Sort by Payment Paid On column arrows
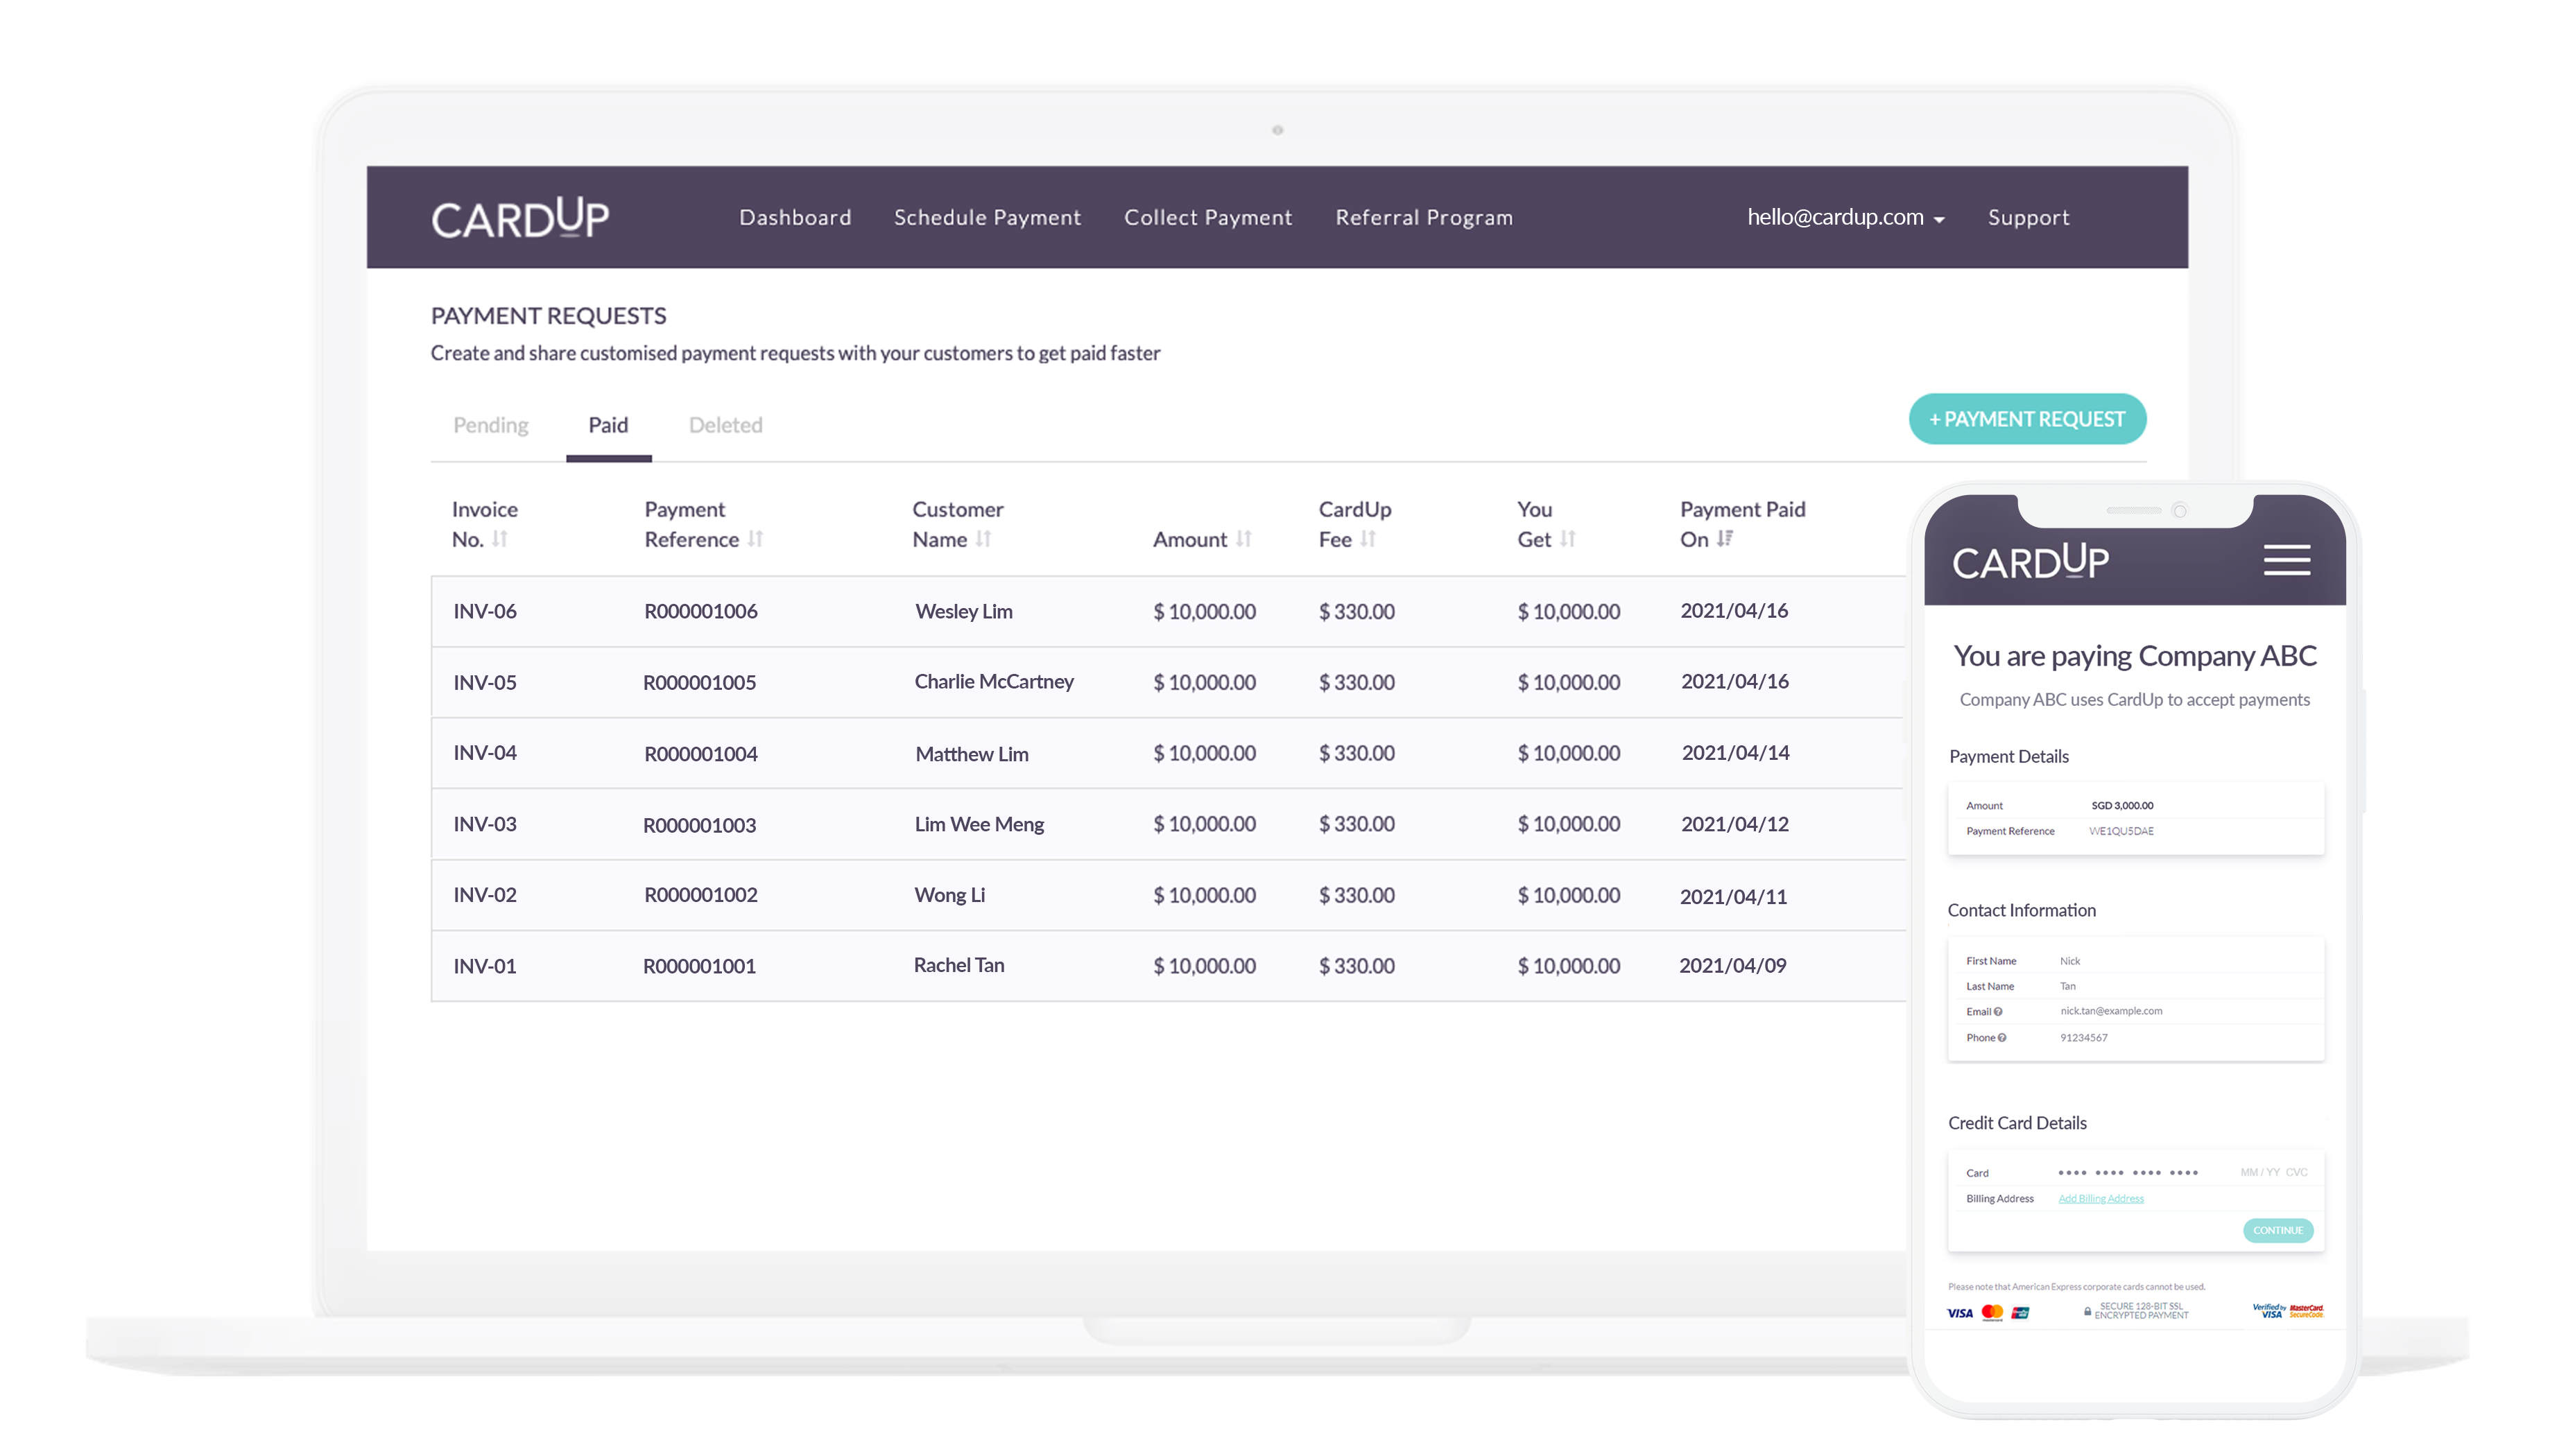2566x1456 pixels. pos(1724,539)
